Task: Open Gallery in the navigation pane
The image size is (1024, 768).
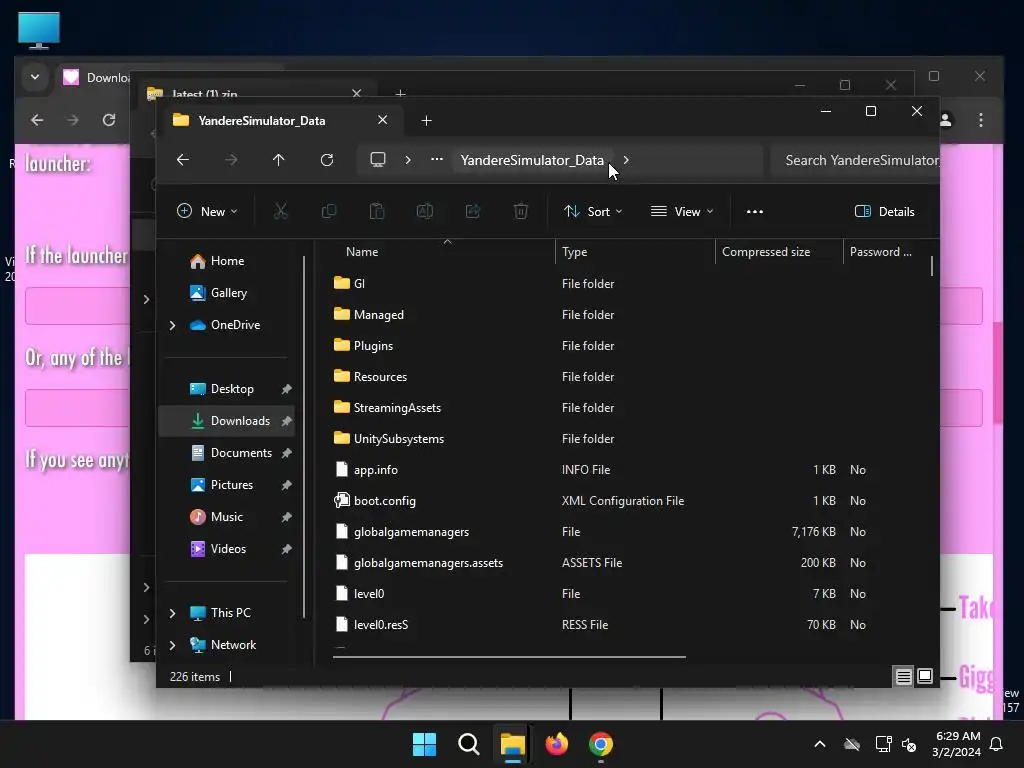Action: (x=229, y=293)
